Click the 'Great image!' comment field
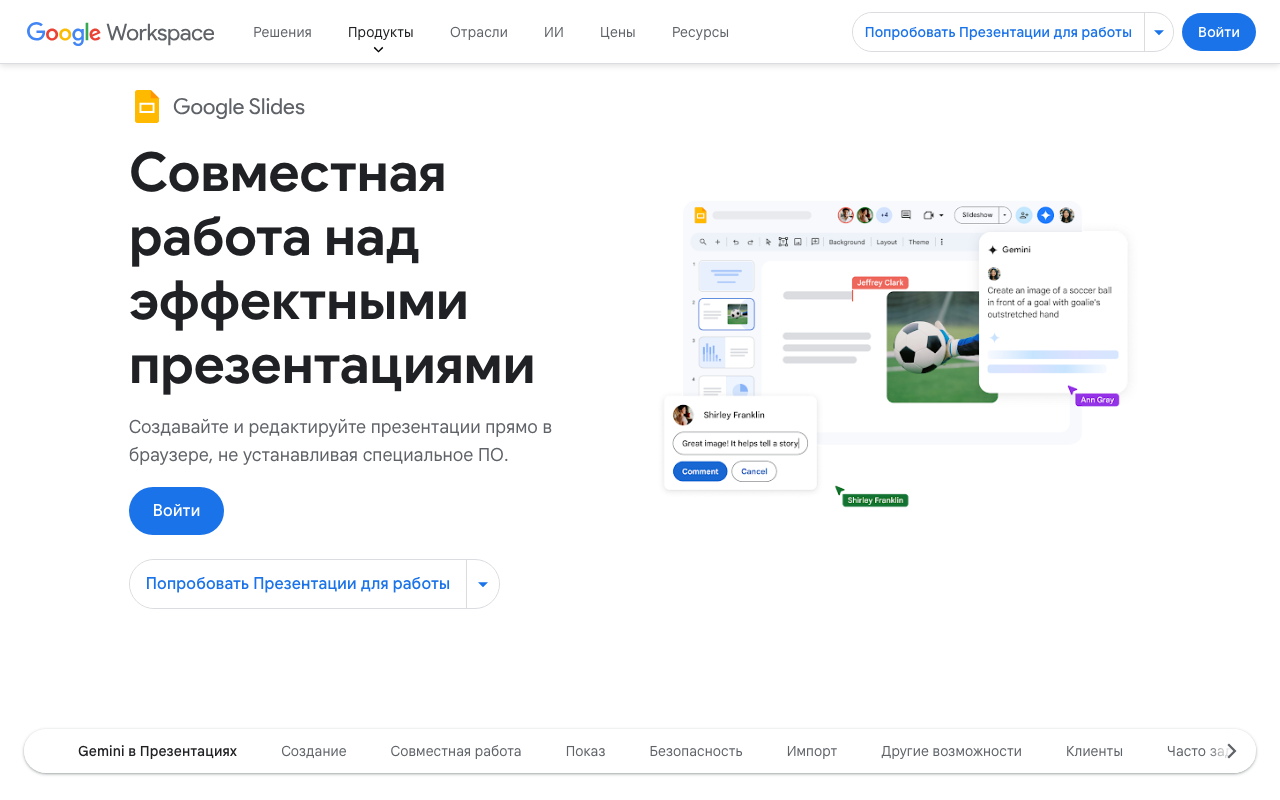Viewport: 1280px width, 800px height. [740, 443]
